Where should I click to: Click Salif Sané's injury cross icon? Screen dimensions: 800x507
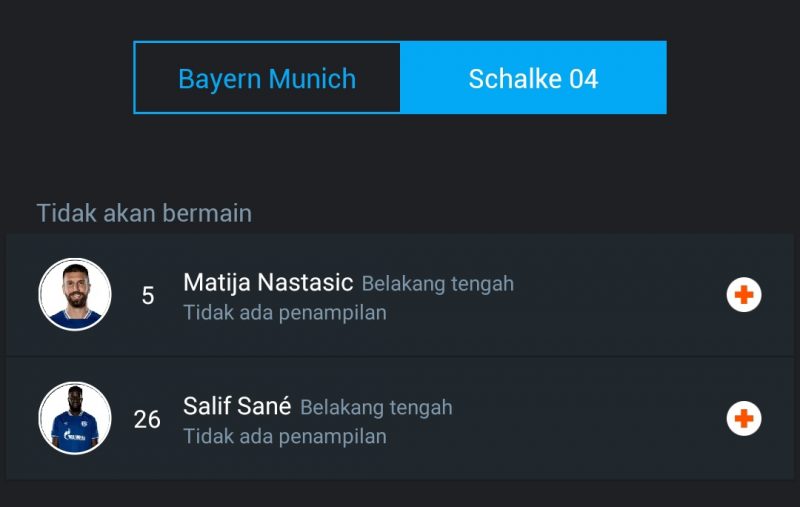(744, 419)
